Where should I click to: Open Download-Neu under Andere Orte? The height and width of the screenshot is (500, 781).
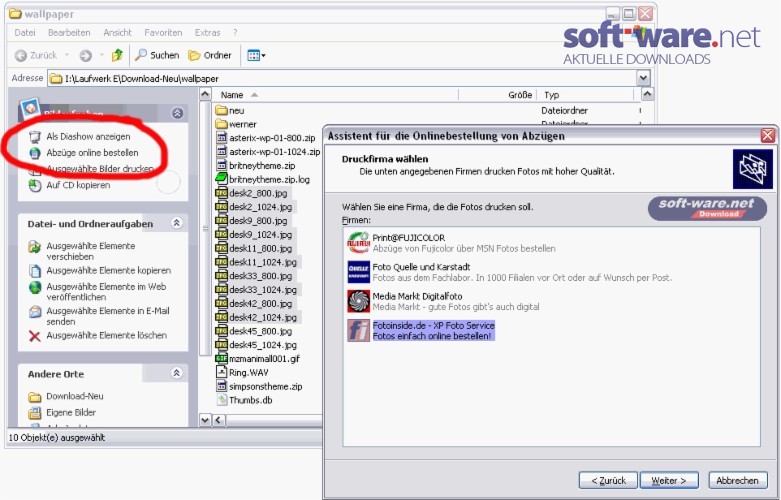pyautogui.click(x=75, y=396)
